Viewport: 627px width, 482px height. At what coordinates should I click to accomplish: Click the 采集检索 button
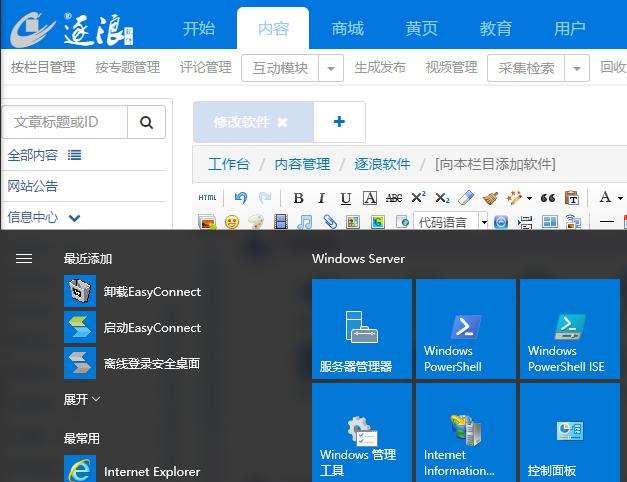(526, 68)
